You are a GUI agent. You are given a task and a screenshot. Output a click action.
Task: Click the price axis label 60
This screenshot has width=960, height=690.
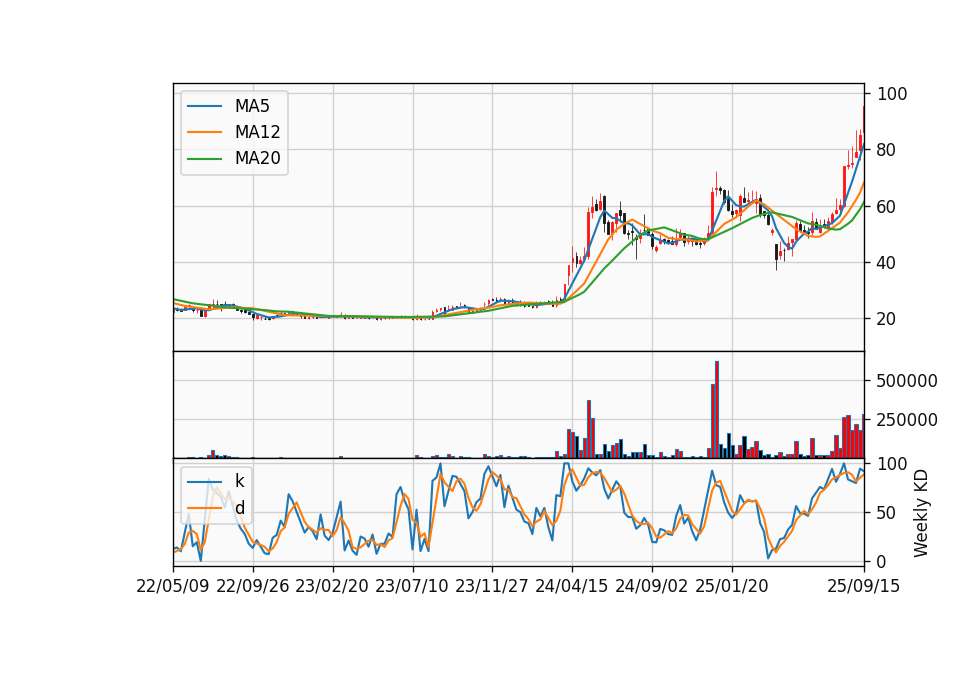coord(887,206)
